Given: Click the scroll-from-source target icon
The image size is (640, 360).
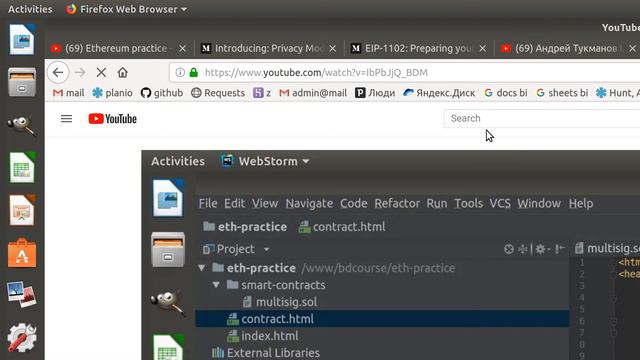Looking at the screenshot, I should 509,249.
